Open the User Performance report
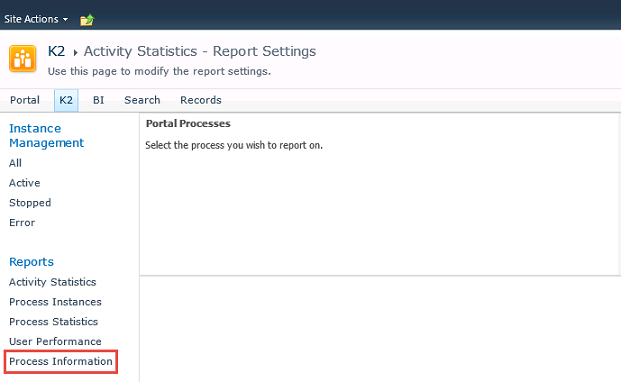This screenshot has width=621, height=382. (55, 341)
